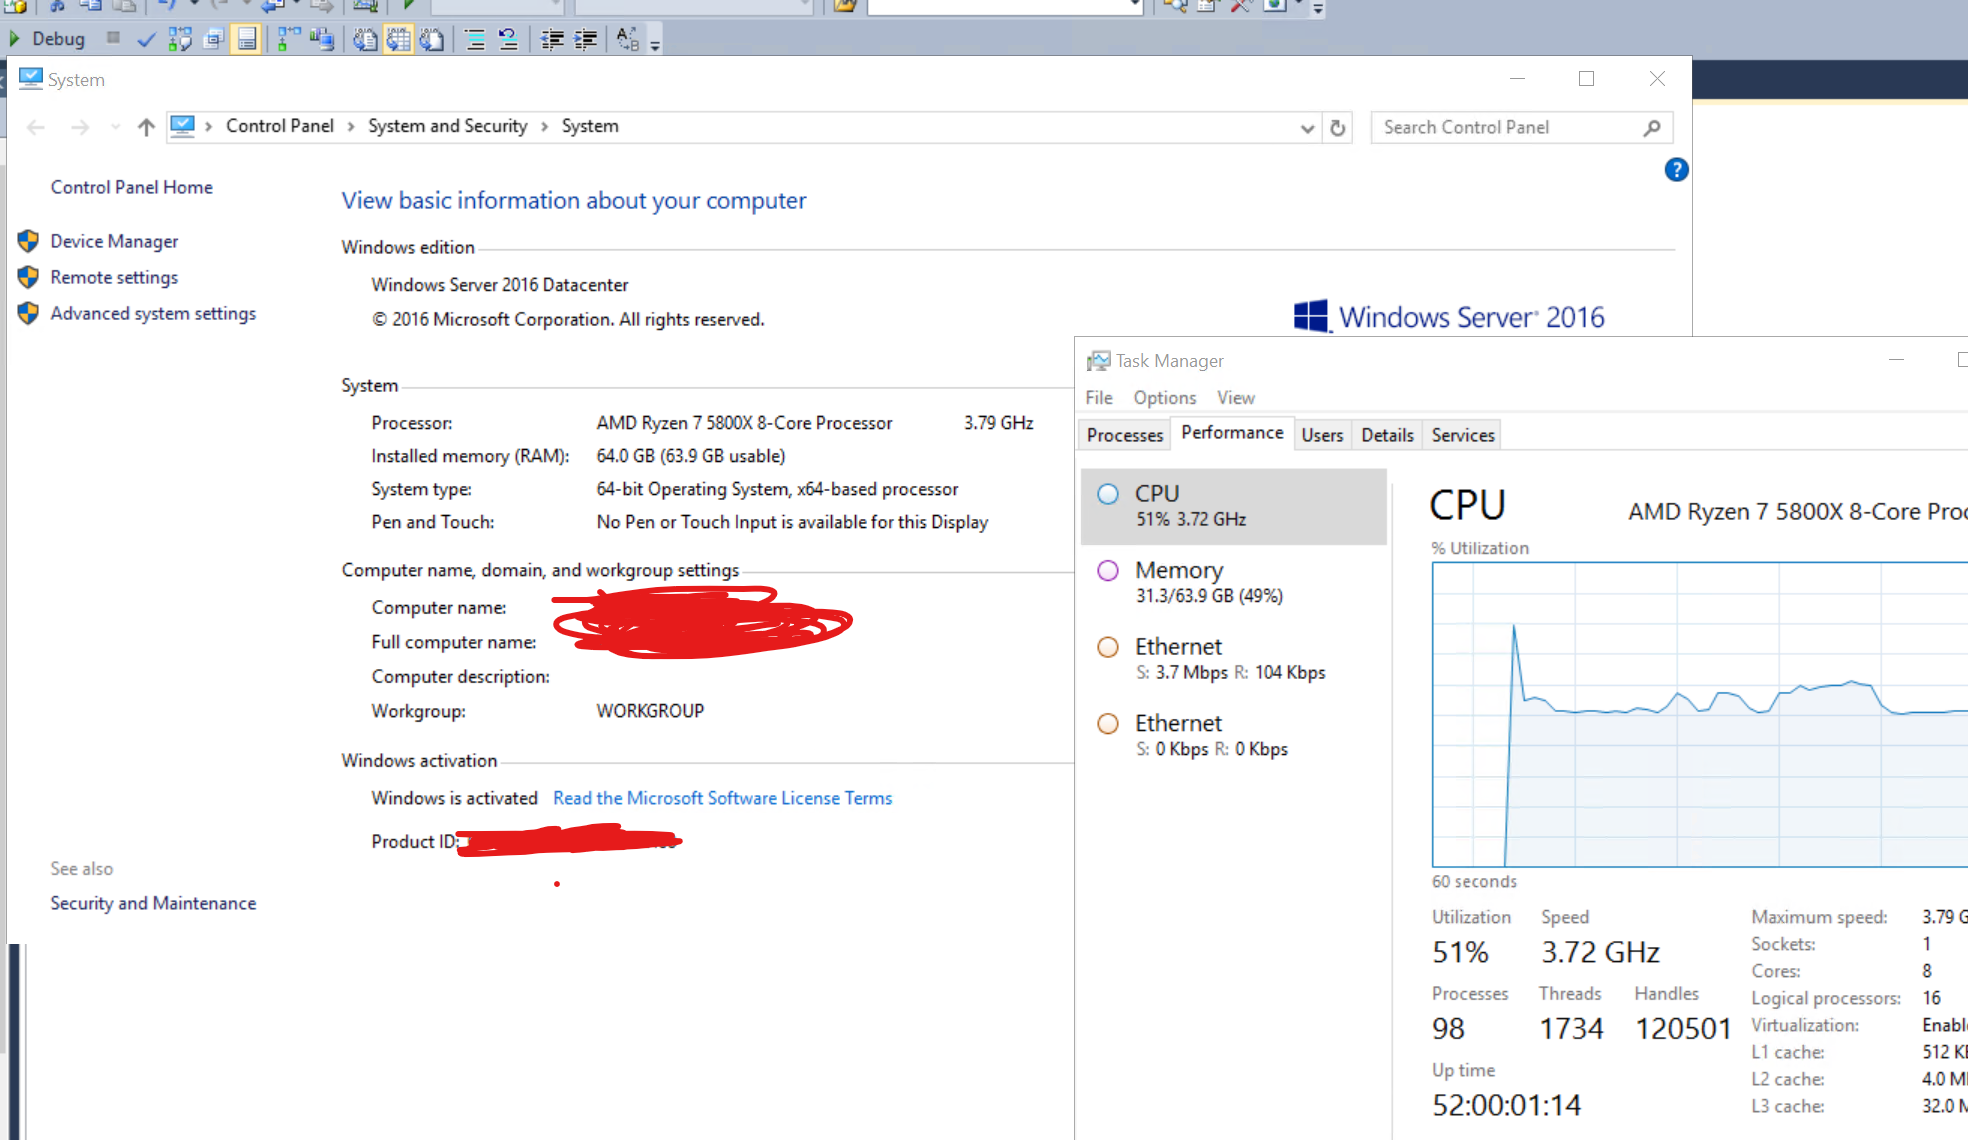Toggle IntelliSense enabled in the toolbar

[246, 39]
